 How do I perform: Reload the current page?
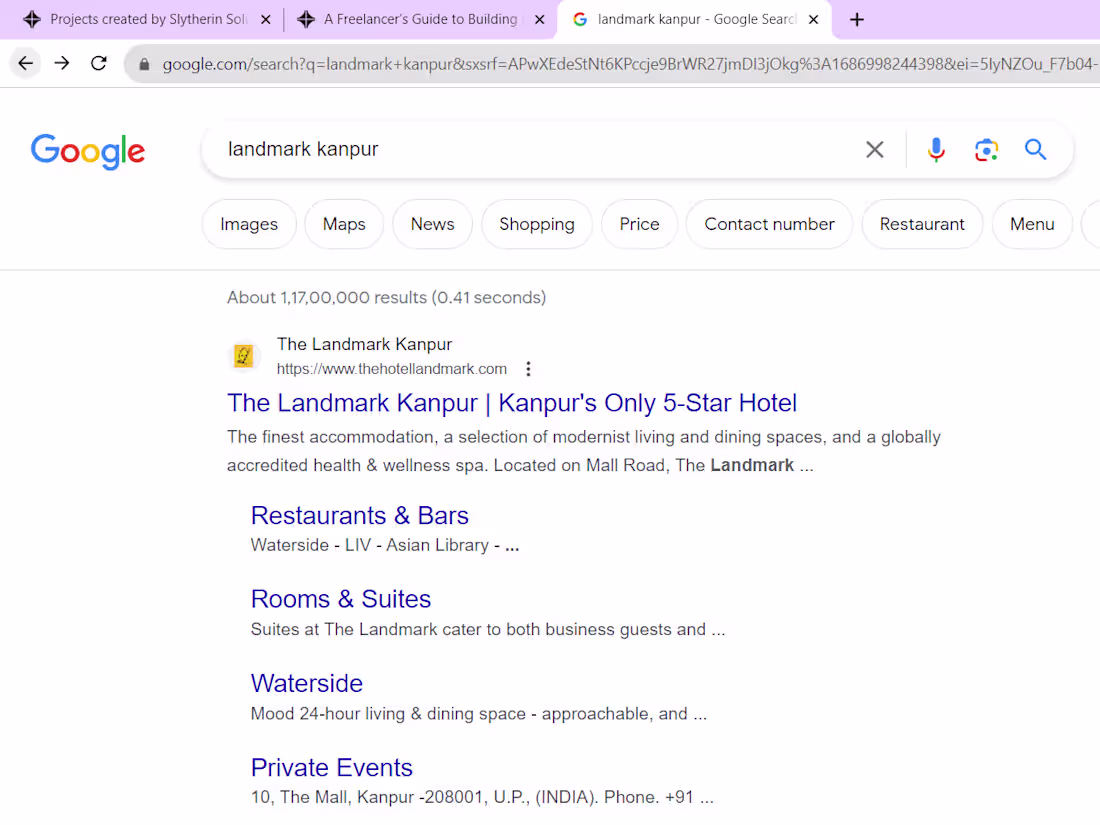pyautogui.click(x=98, y=62)
